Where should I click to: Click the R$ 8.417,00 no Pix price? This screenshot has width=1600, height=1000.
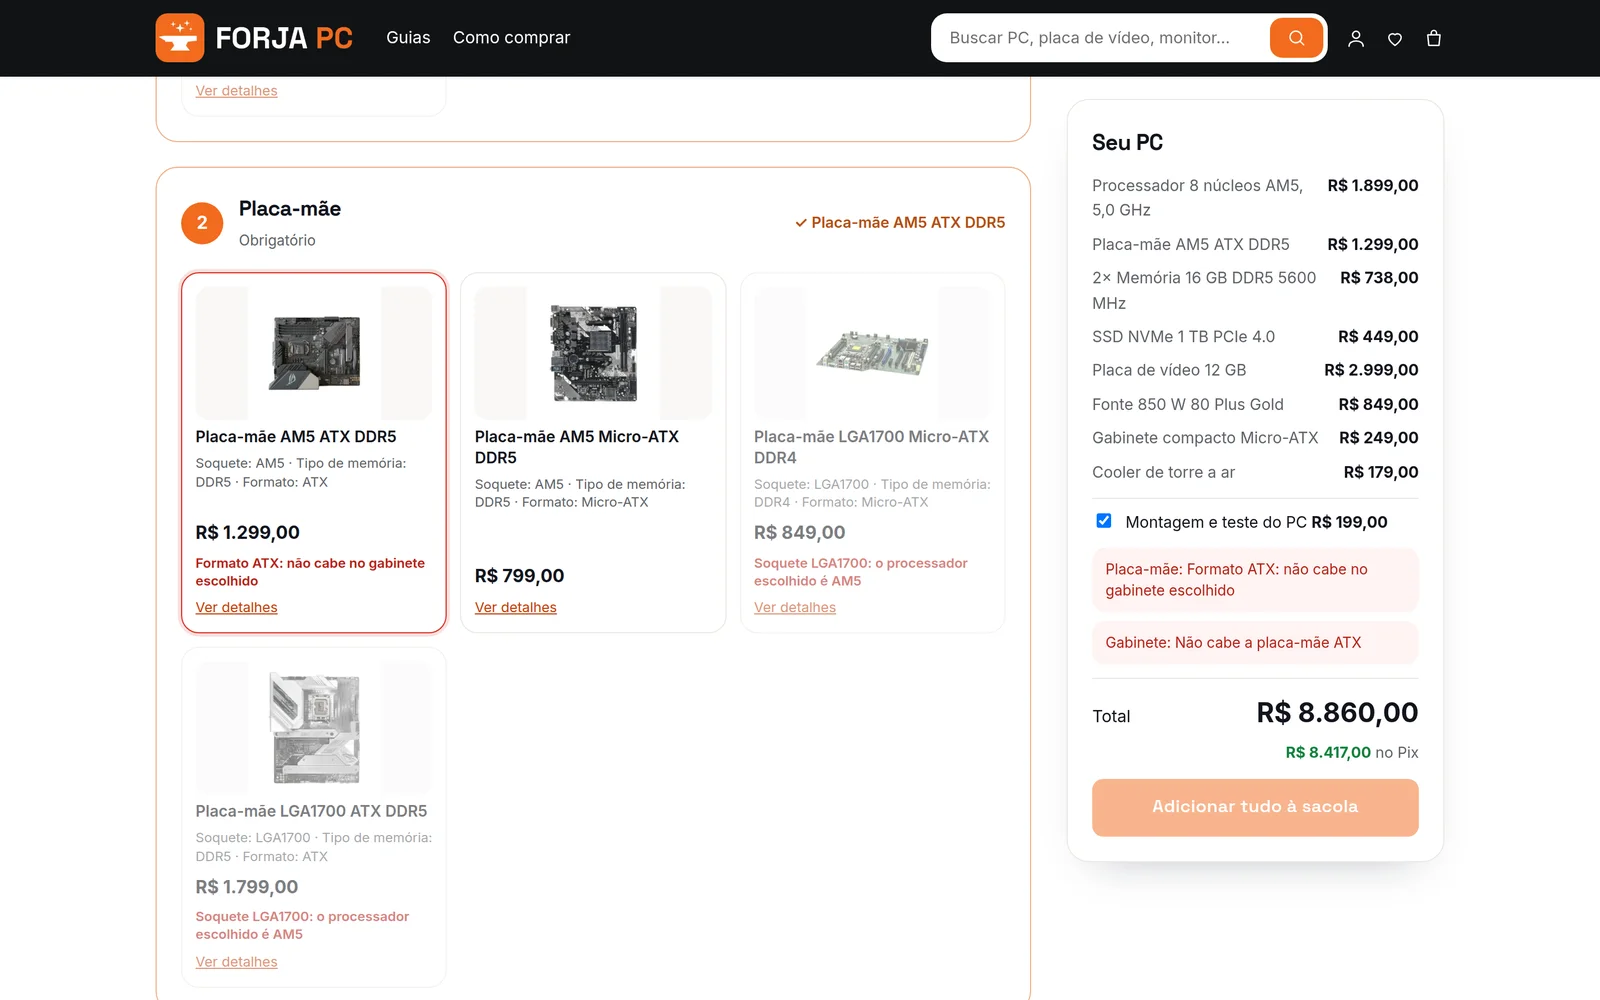[x=1352, y=753]
